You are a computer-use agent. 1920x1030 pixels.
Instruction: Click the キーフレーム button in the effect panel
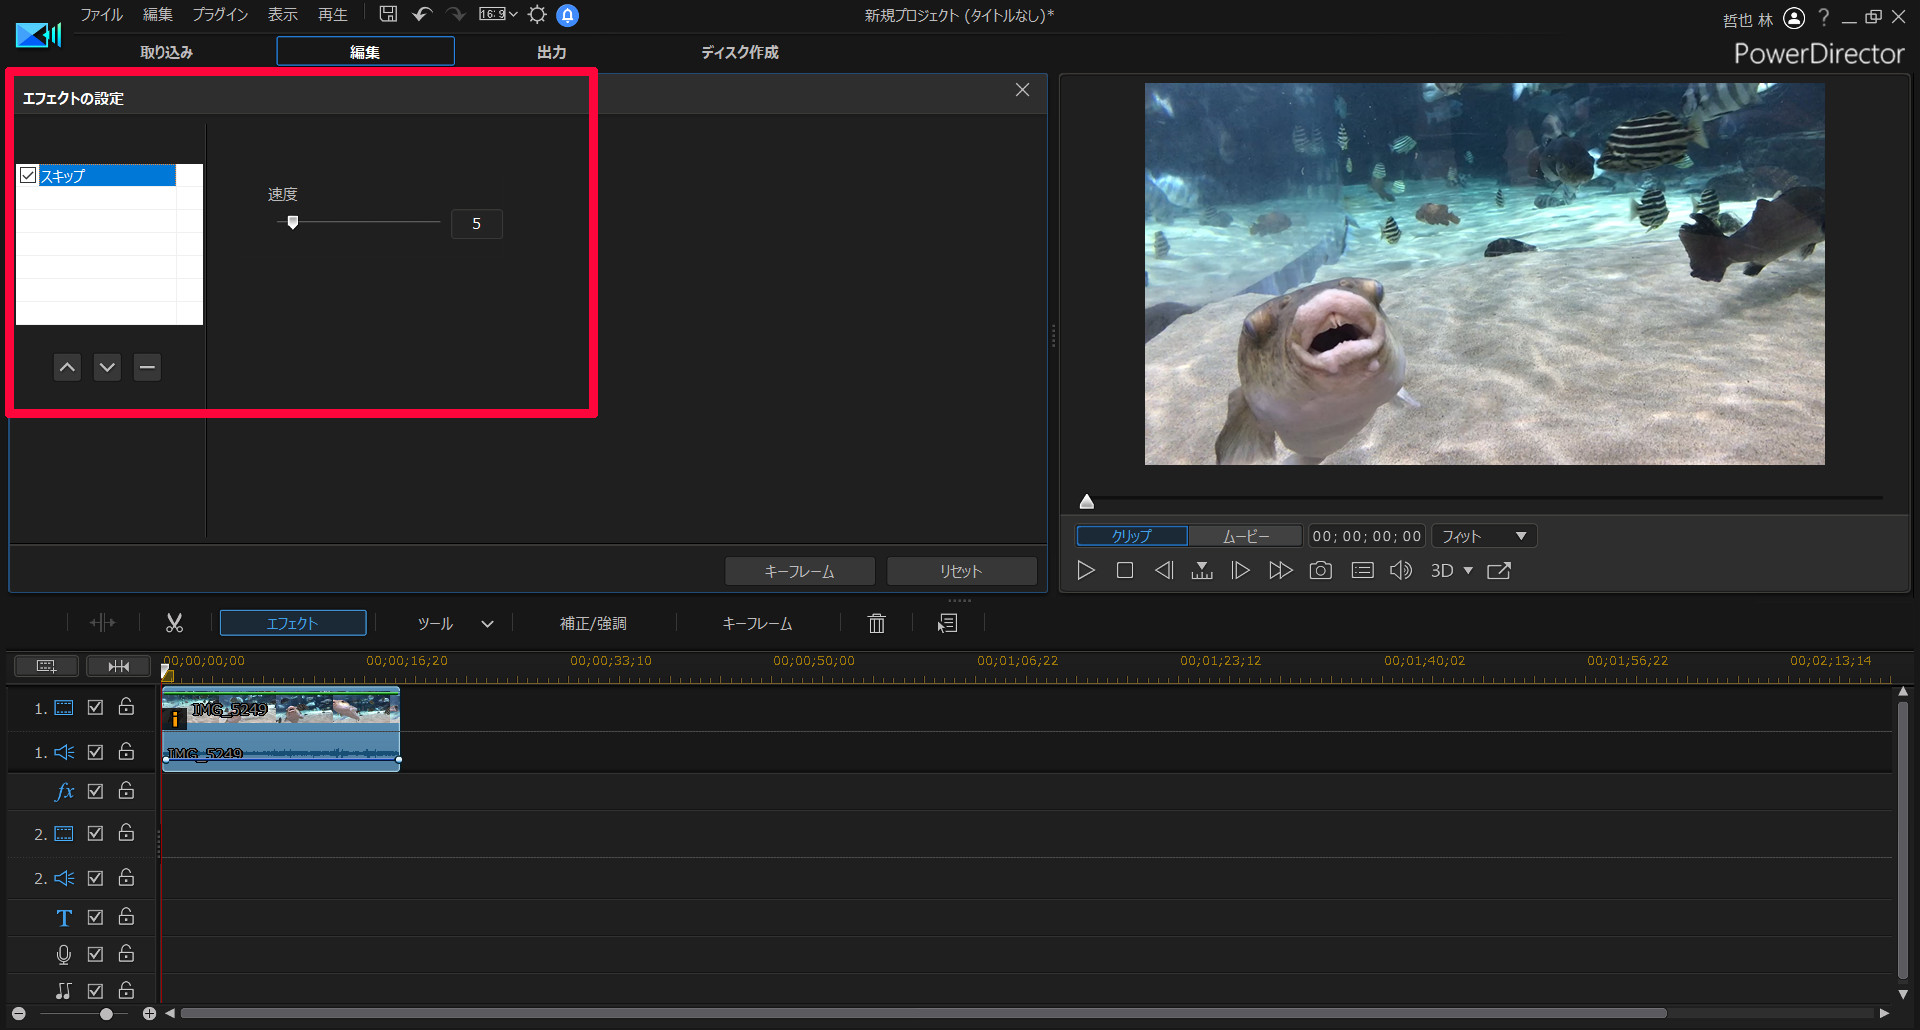coord(799,570)
